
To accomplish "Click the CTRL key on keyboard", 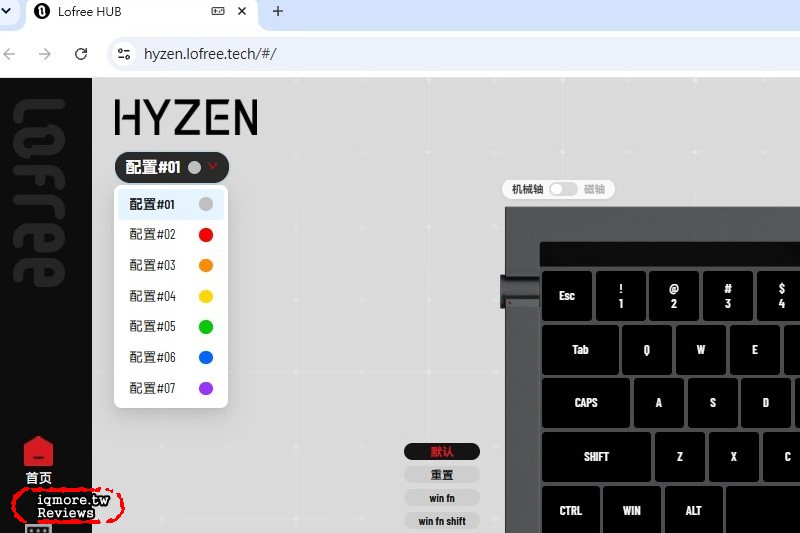I will click(x=571, y=510).
